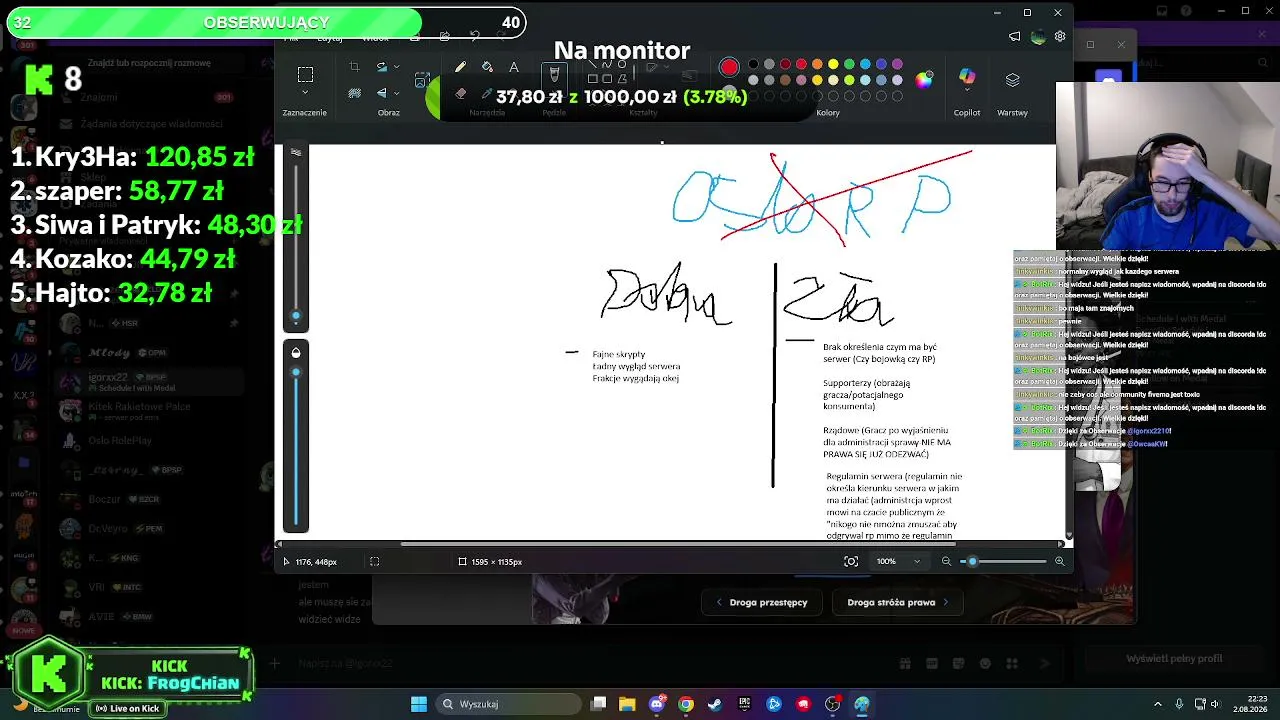The height and width of the screenshot is (720, 1280).
Task: Open Discord from the taskbar
Action: pos(657,704)
